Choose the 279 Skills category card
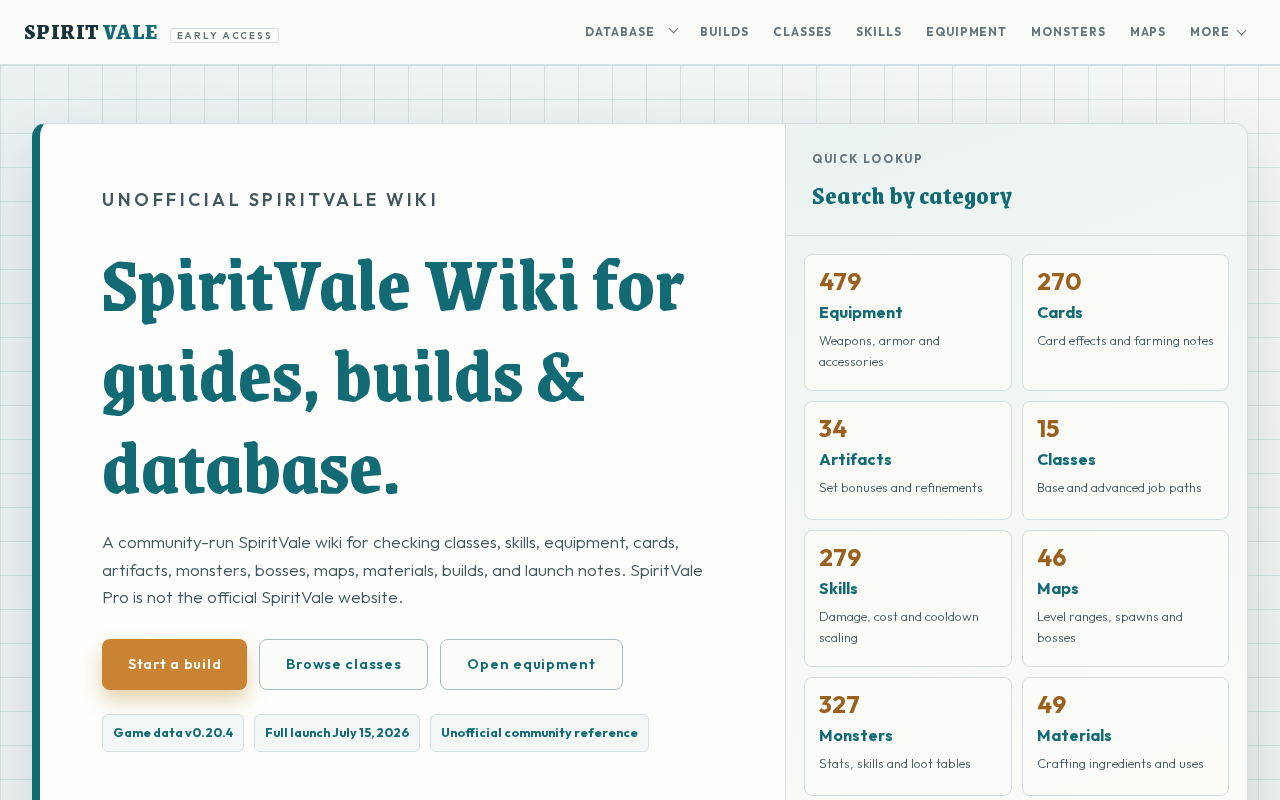1280x800 pixels. coord(908,598)
